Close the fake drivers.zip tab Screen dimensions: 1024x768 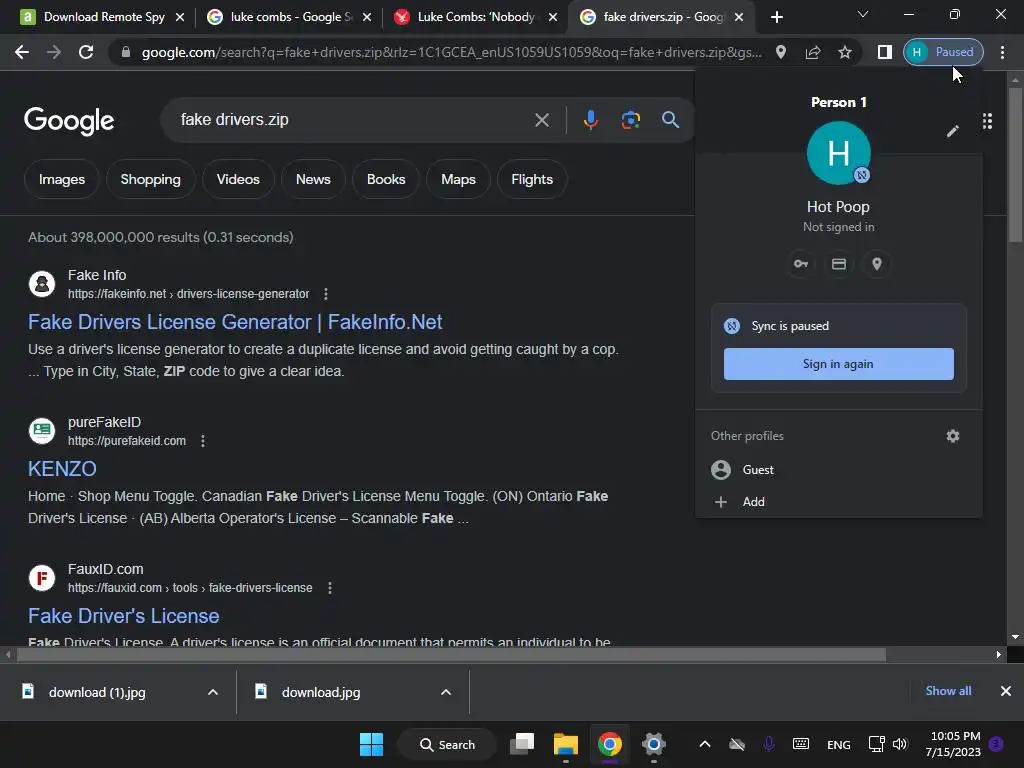click(x=739, y=17)
